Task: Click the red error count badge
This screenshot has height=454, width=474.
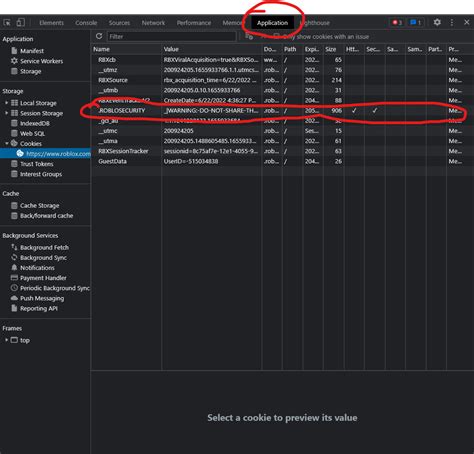Action: coord(397,23)
